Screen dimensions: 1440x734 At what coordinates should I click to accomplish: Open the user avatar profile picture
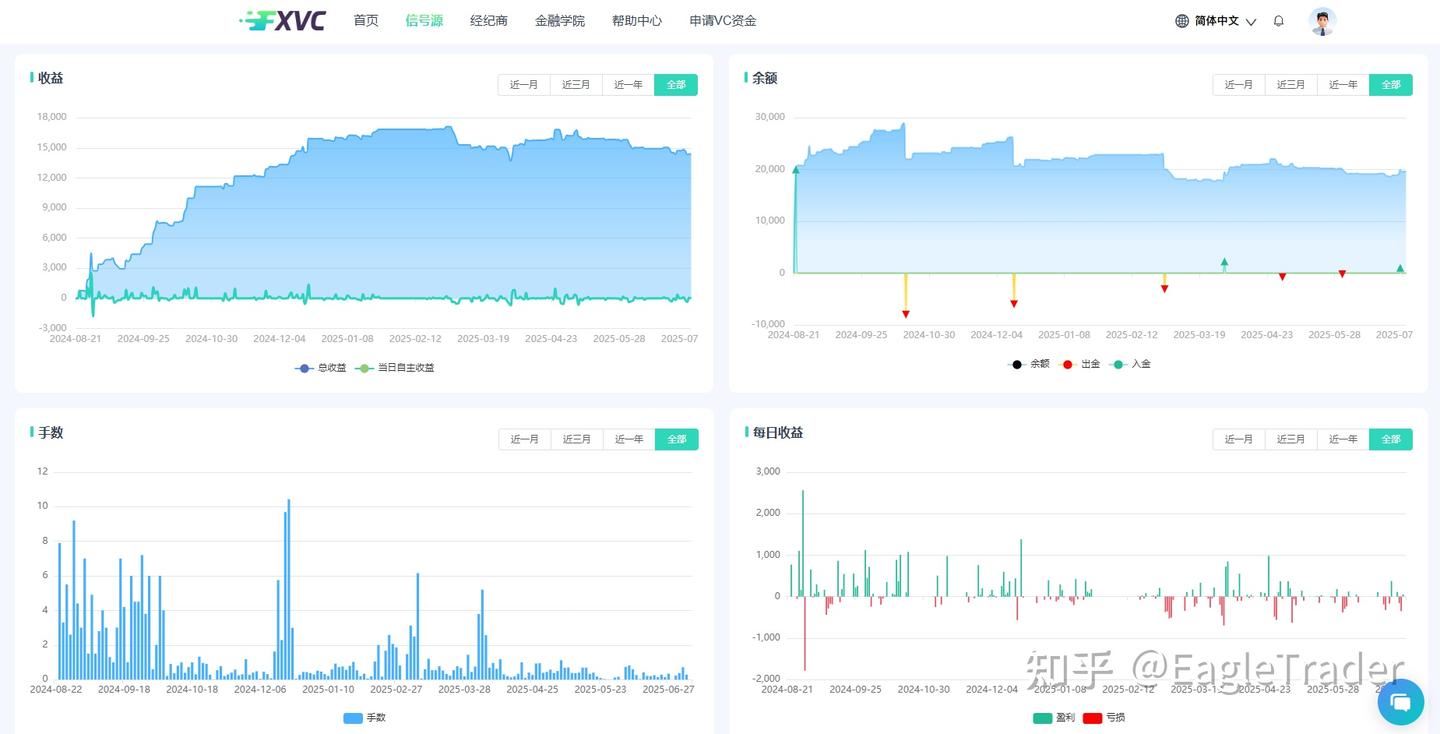pyautogui.click(x=1322, y=20)
